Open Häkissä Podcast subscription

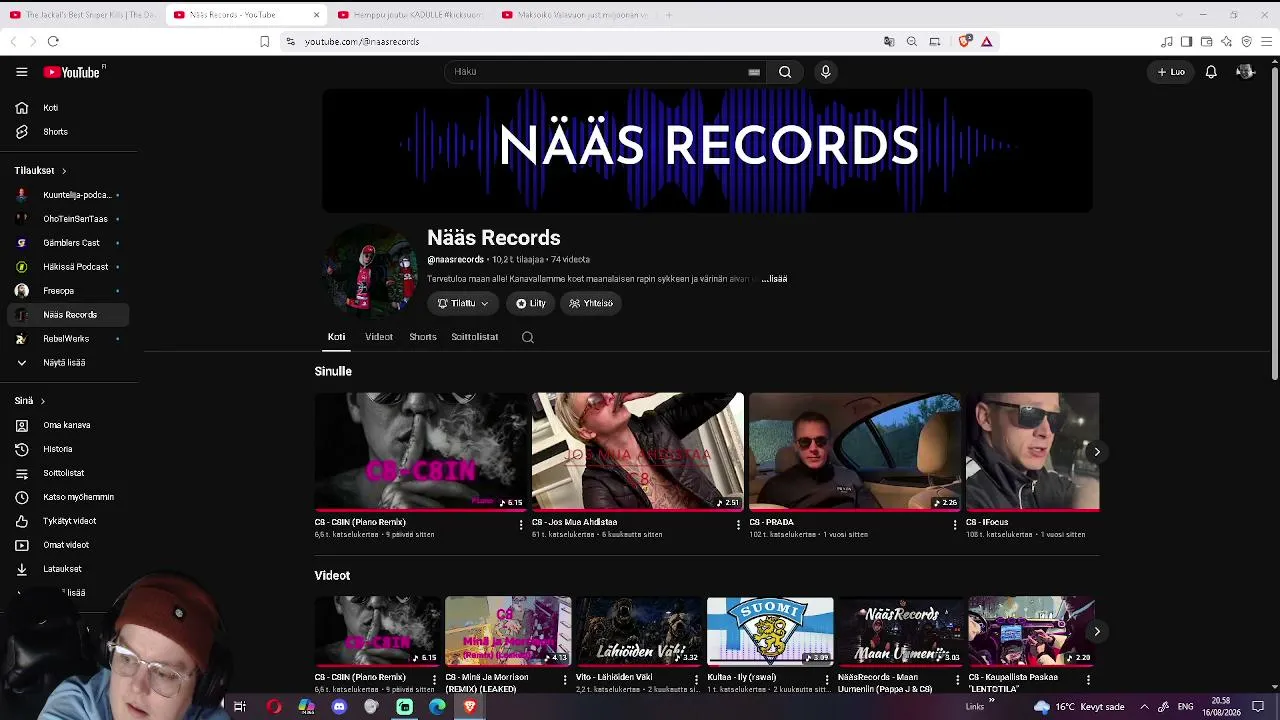68,267
